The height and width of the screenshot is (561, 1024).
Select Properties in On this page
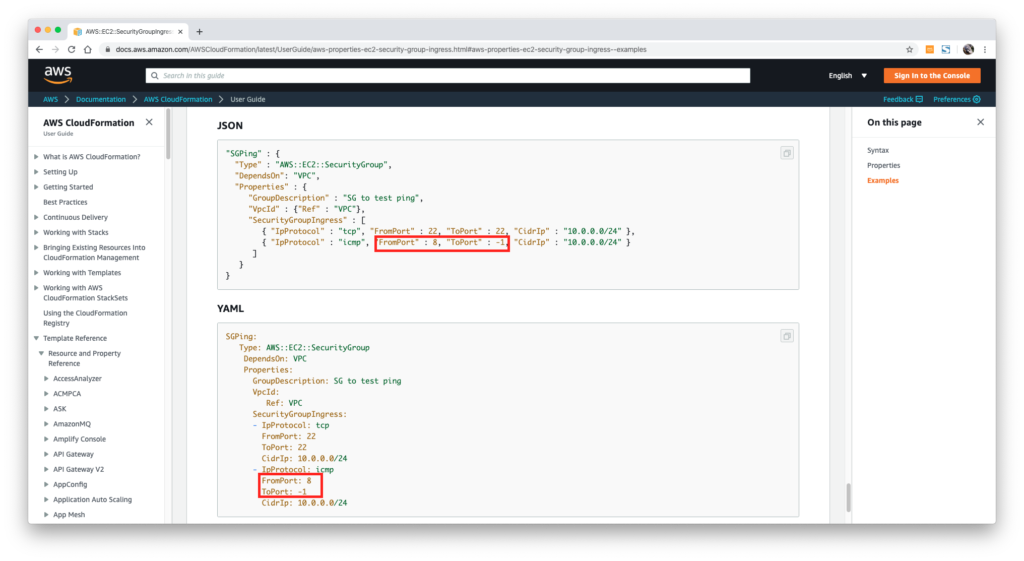(x=883, y=165)
